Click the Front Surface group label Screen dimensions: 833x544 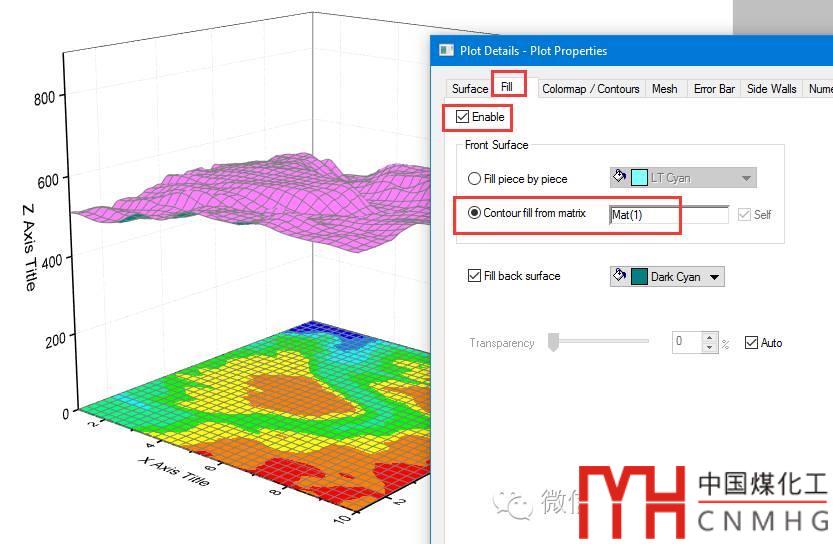tap(496, 145)
